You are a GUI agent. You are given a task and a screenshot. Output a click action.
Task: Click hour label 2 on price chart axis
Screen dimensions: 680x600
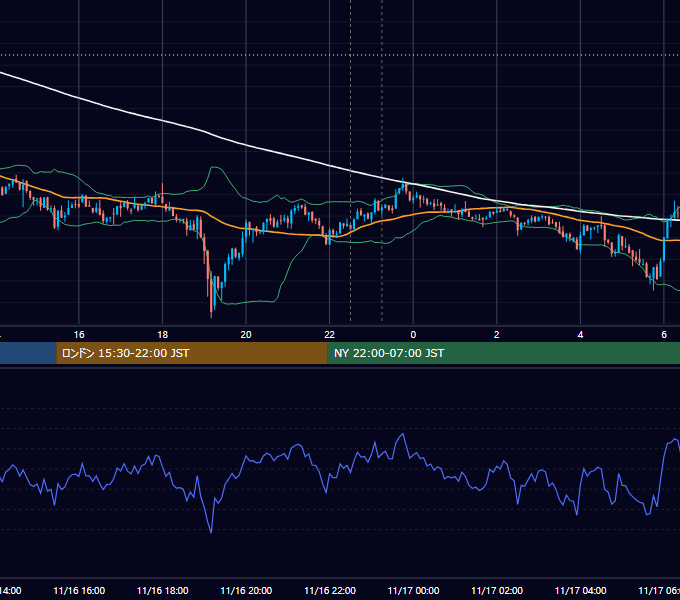click(497, 335)
